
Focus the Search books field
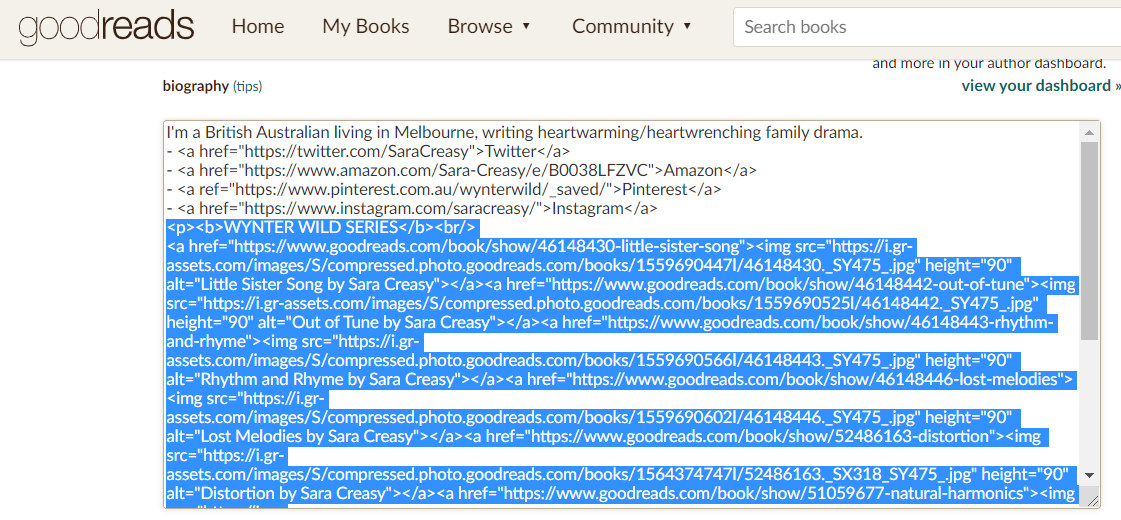tap(925, 27)
